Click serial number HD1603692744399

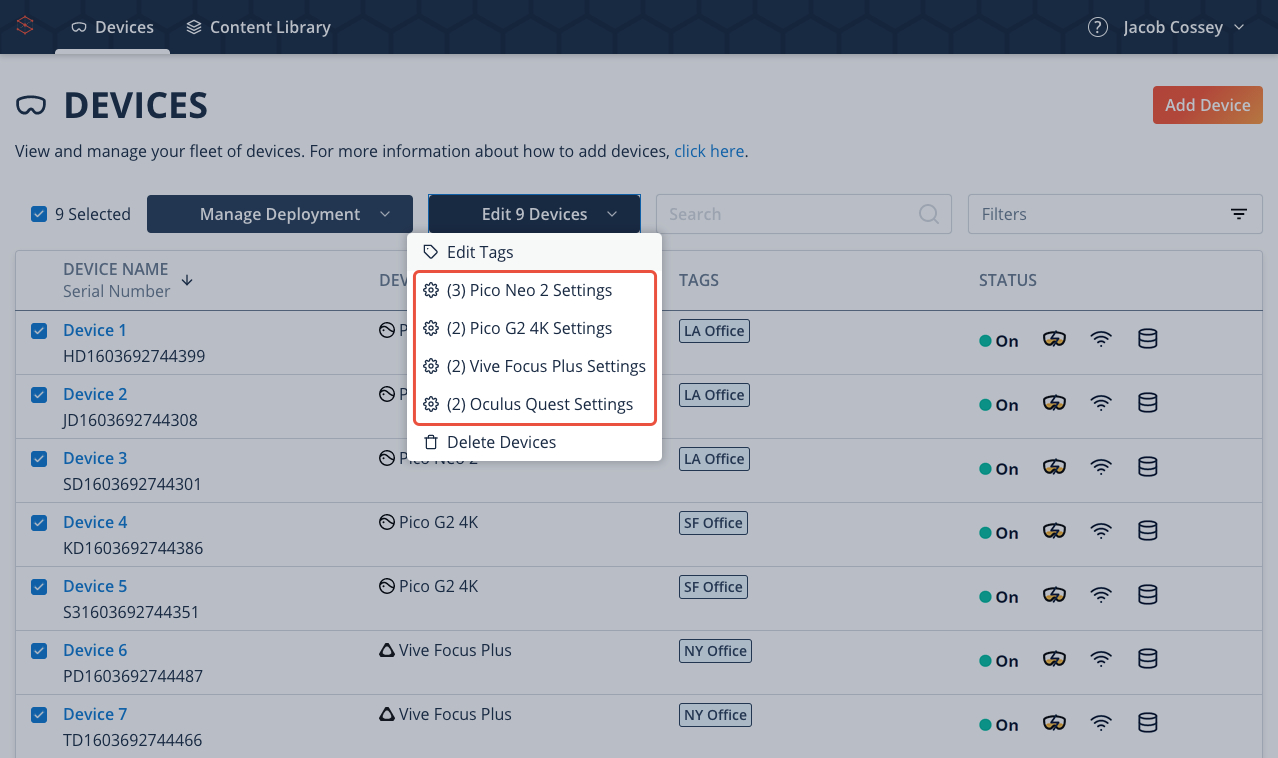click(x=134, y=356)
